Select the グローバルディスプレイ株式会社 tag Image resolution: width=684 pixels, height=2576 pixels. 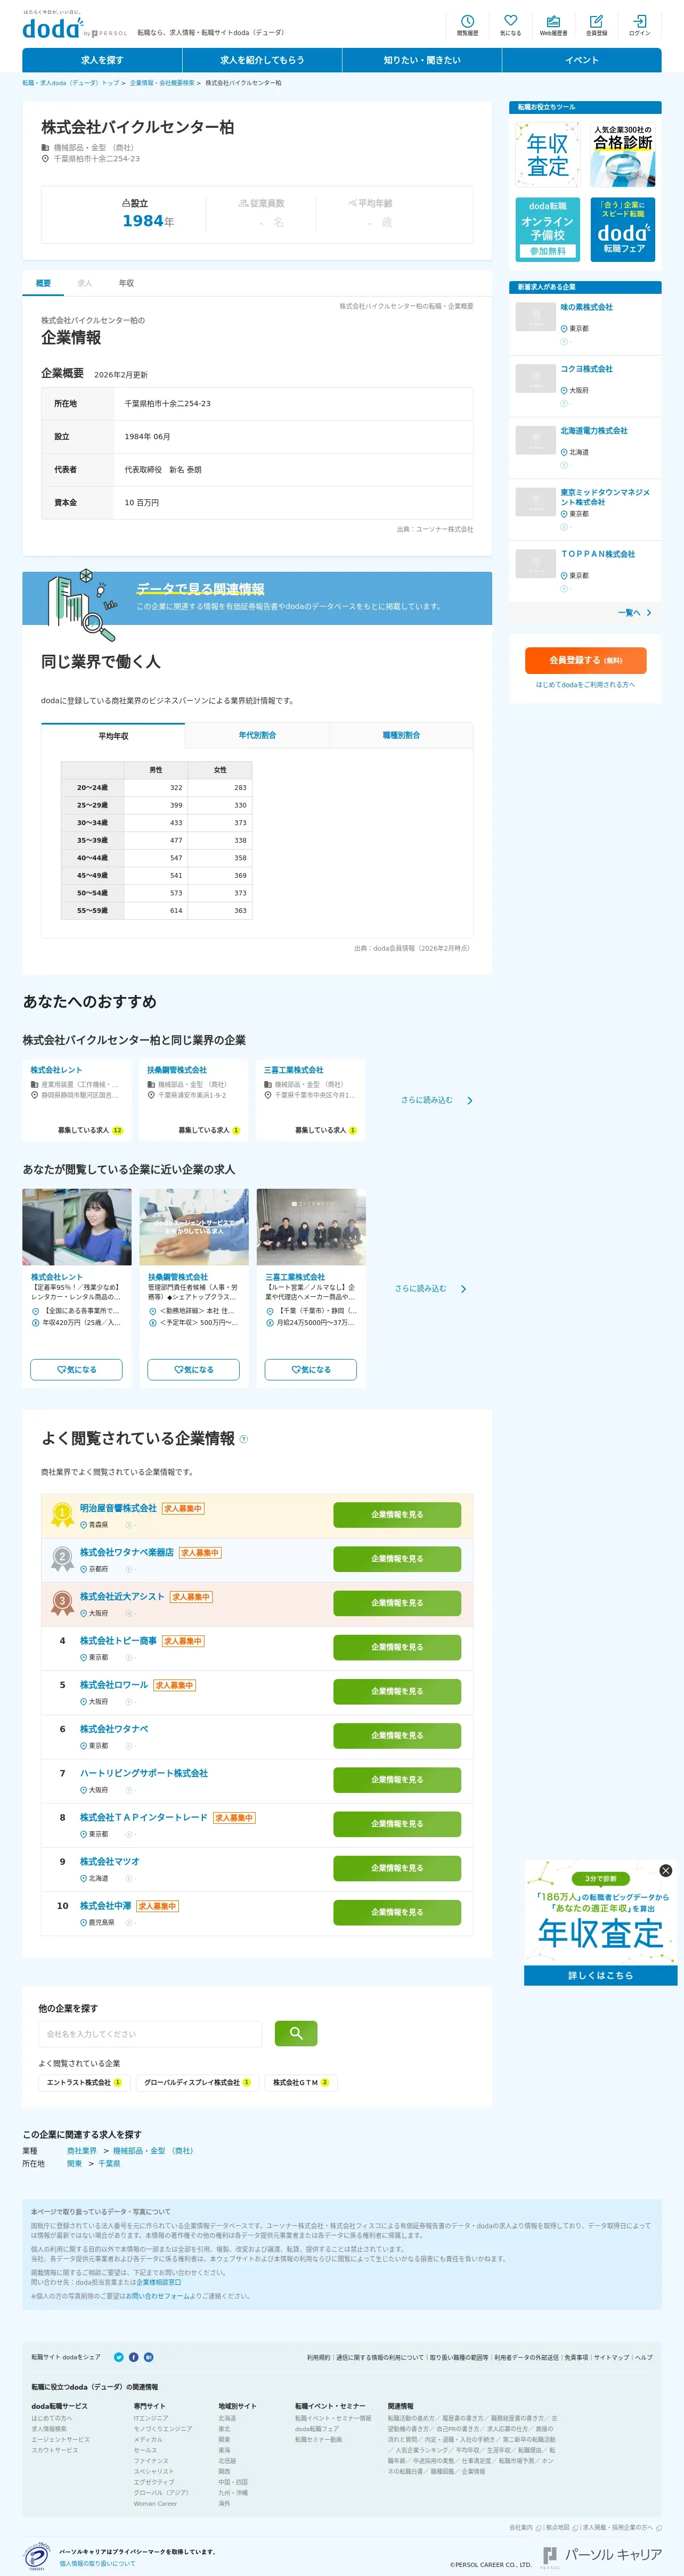tap(197, 2082)
